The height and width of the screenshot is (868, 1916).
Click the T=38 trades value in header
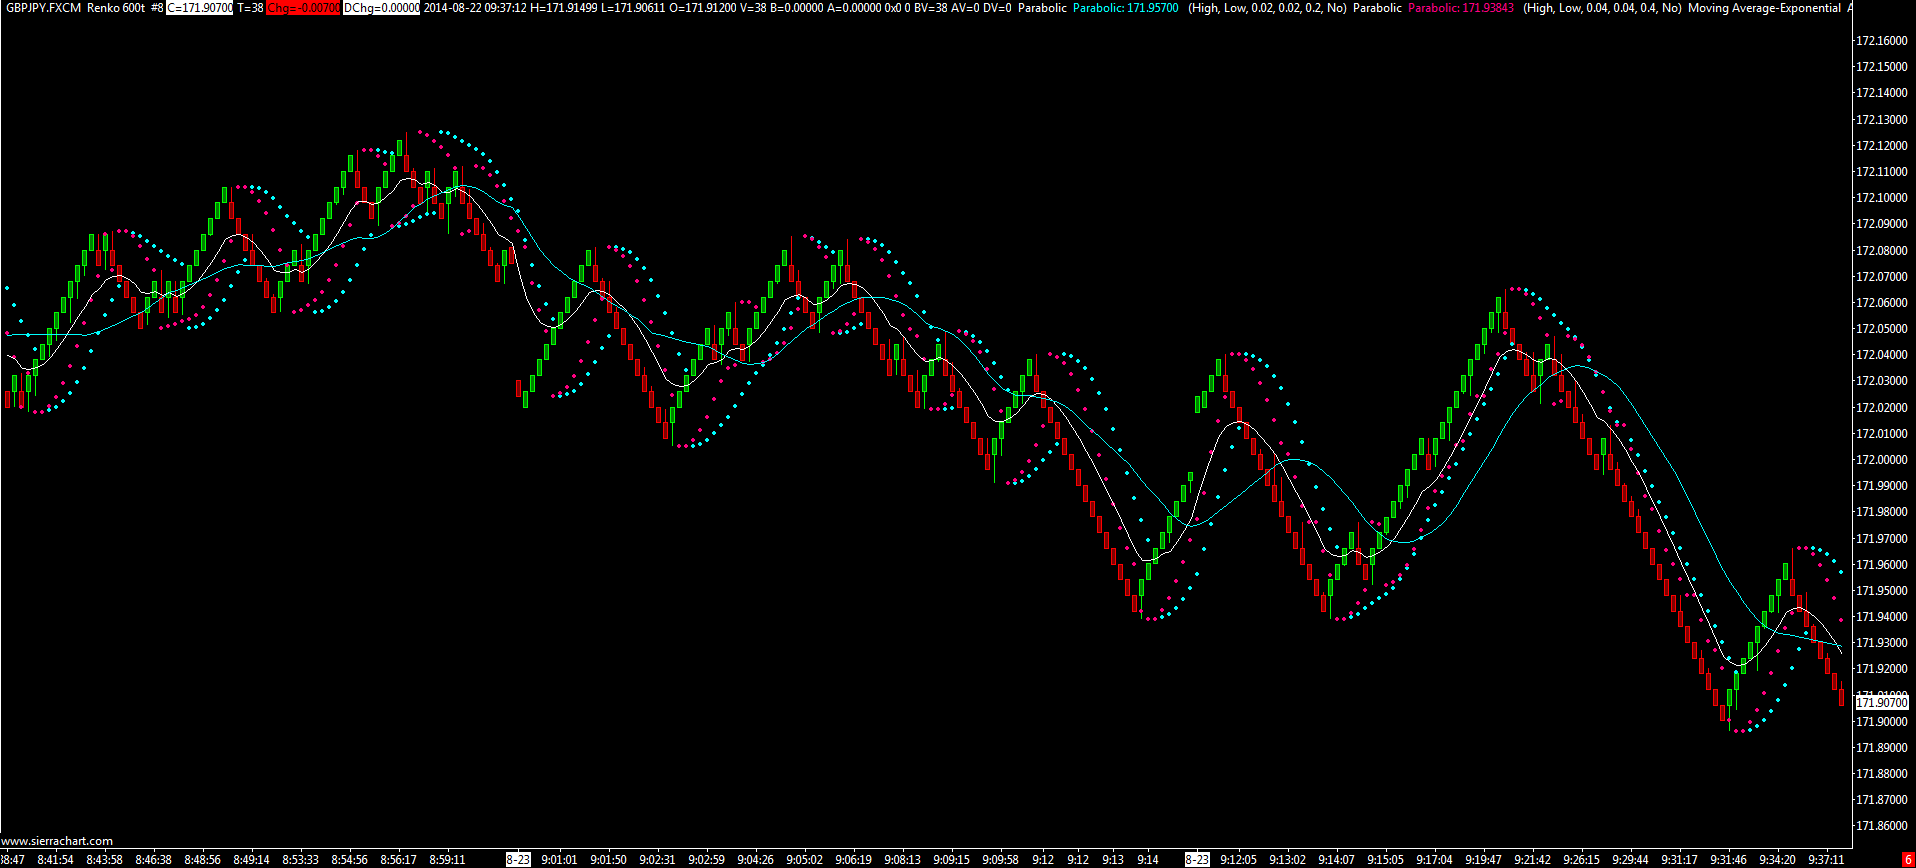point(250,8)
